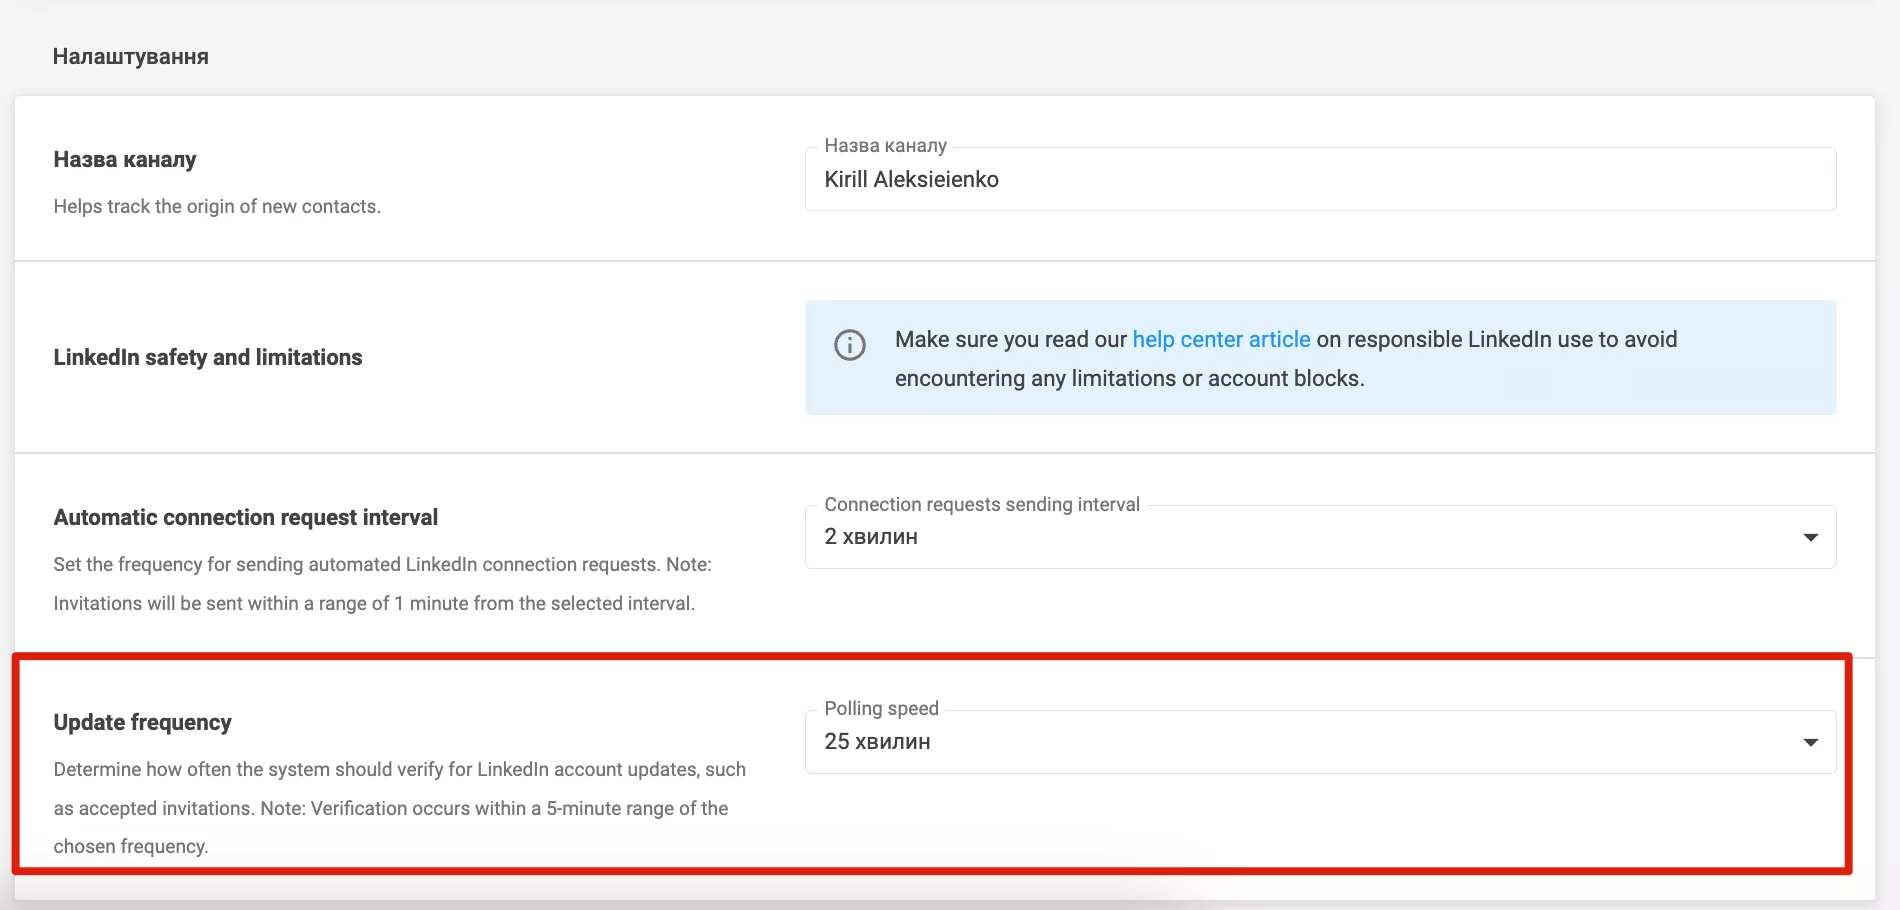Click 'Helps track the origin of new contacts.' text

pyautogui.click(x=217, y=207)
